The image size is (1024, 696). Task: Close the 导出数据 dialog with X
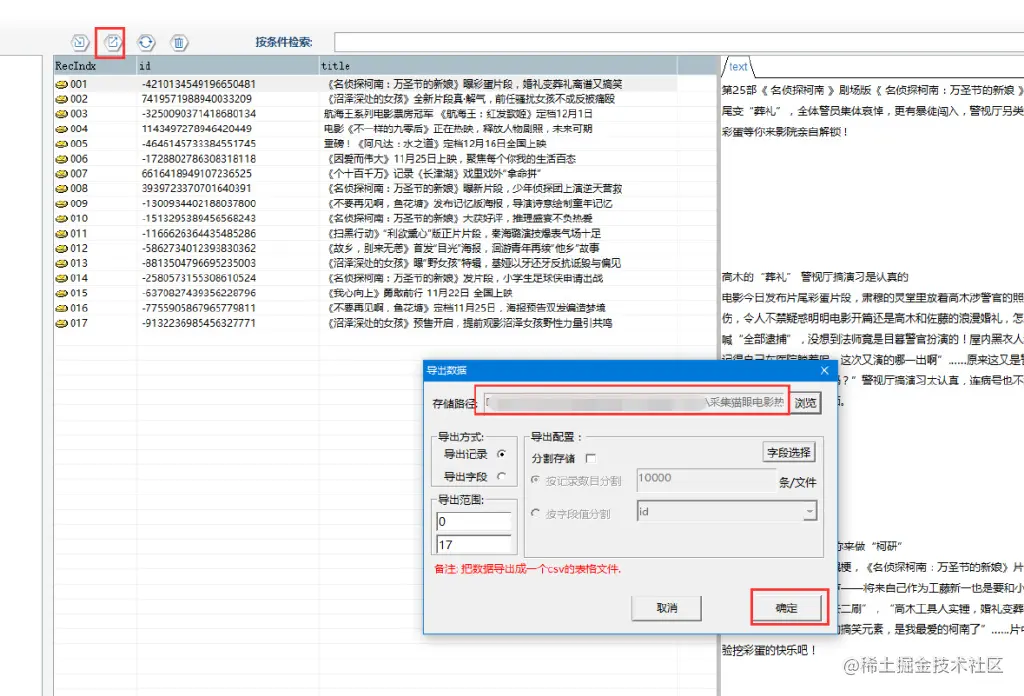[x=824, y=370]
